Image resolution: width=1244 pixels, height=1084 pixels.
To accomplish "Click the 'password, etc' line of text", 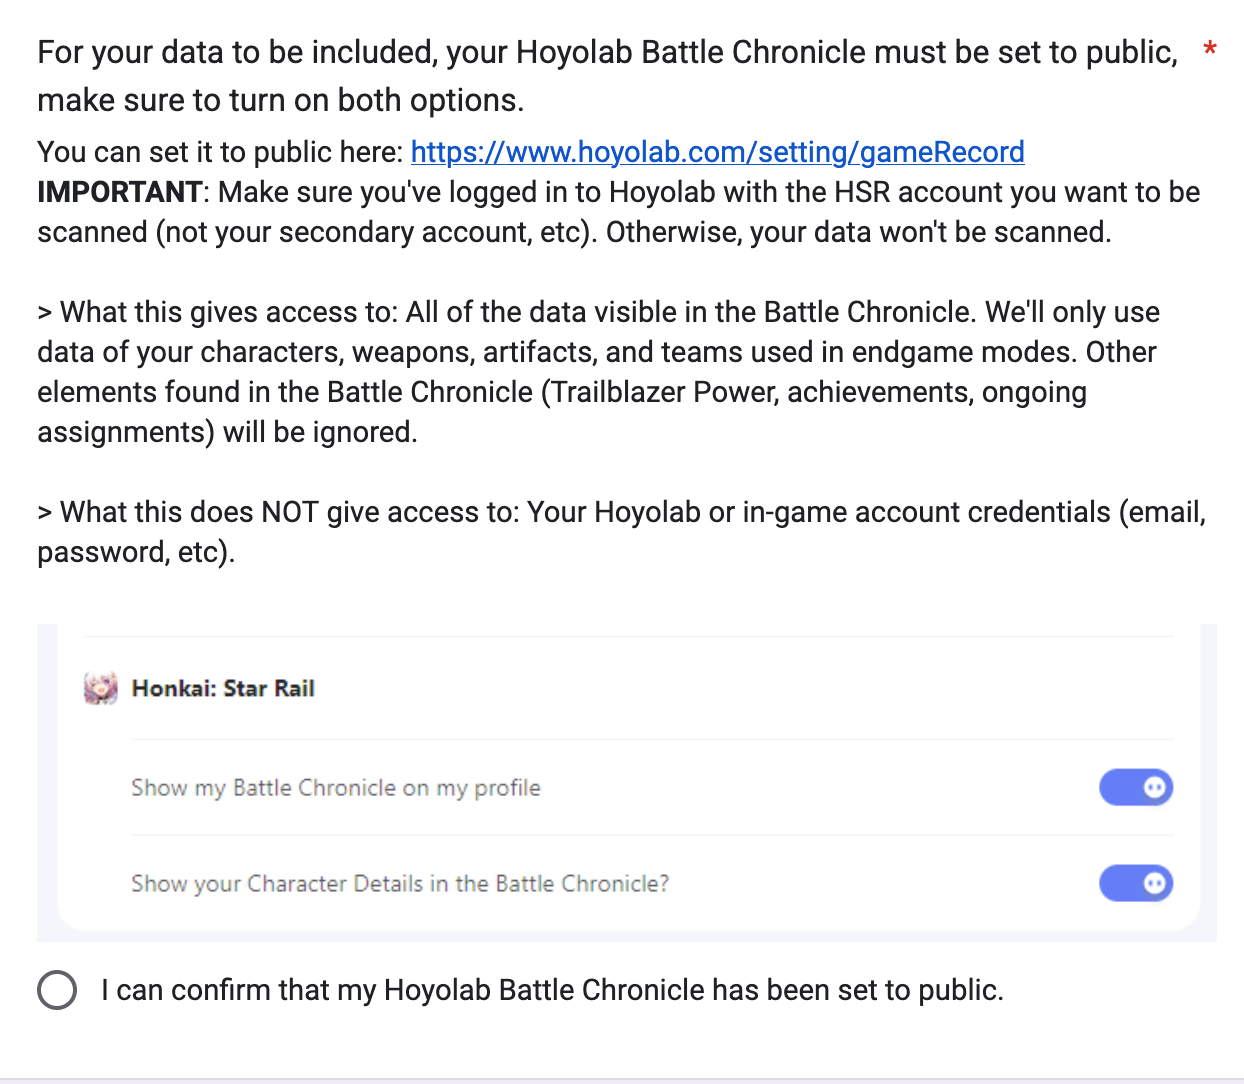I will point(136,552).
